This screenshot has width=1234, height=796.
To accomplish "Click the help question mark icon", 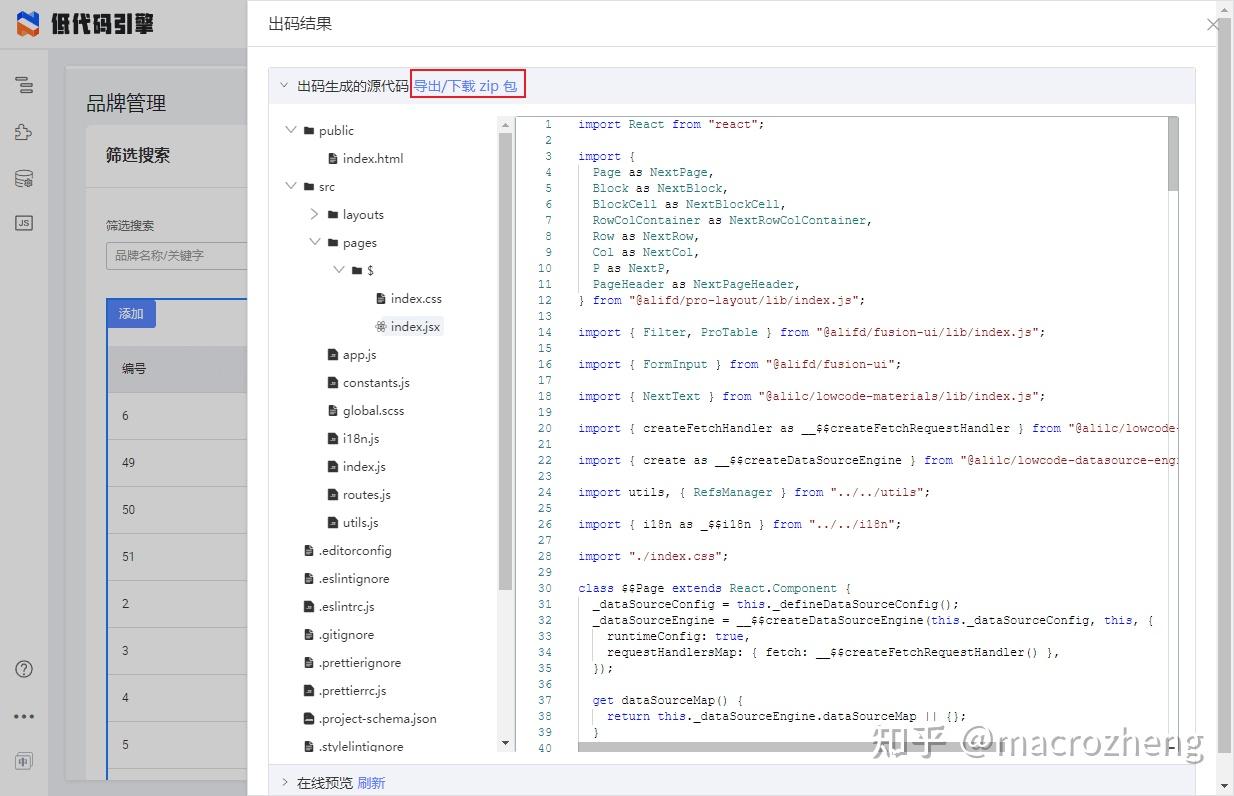I will point(24,669).
